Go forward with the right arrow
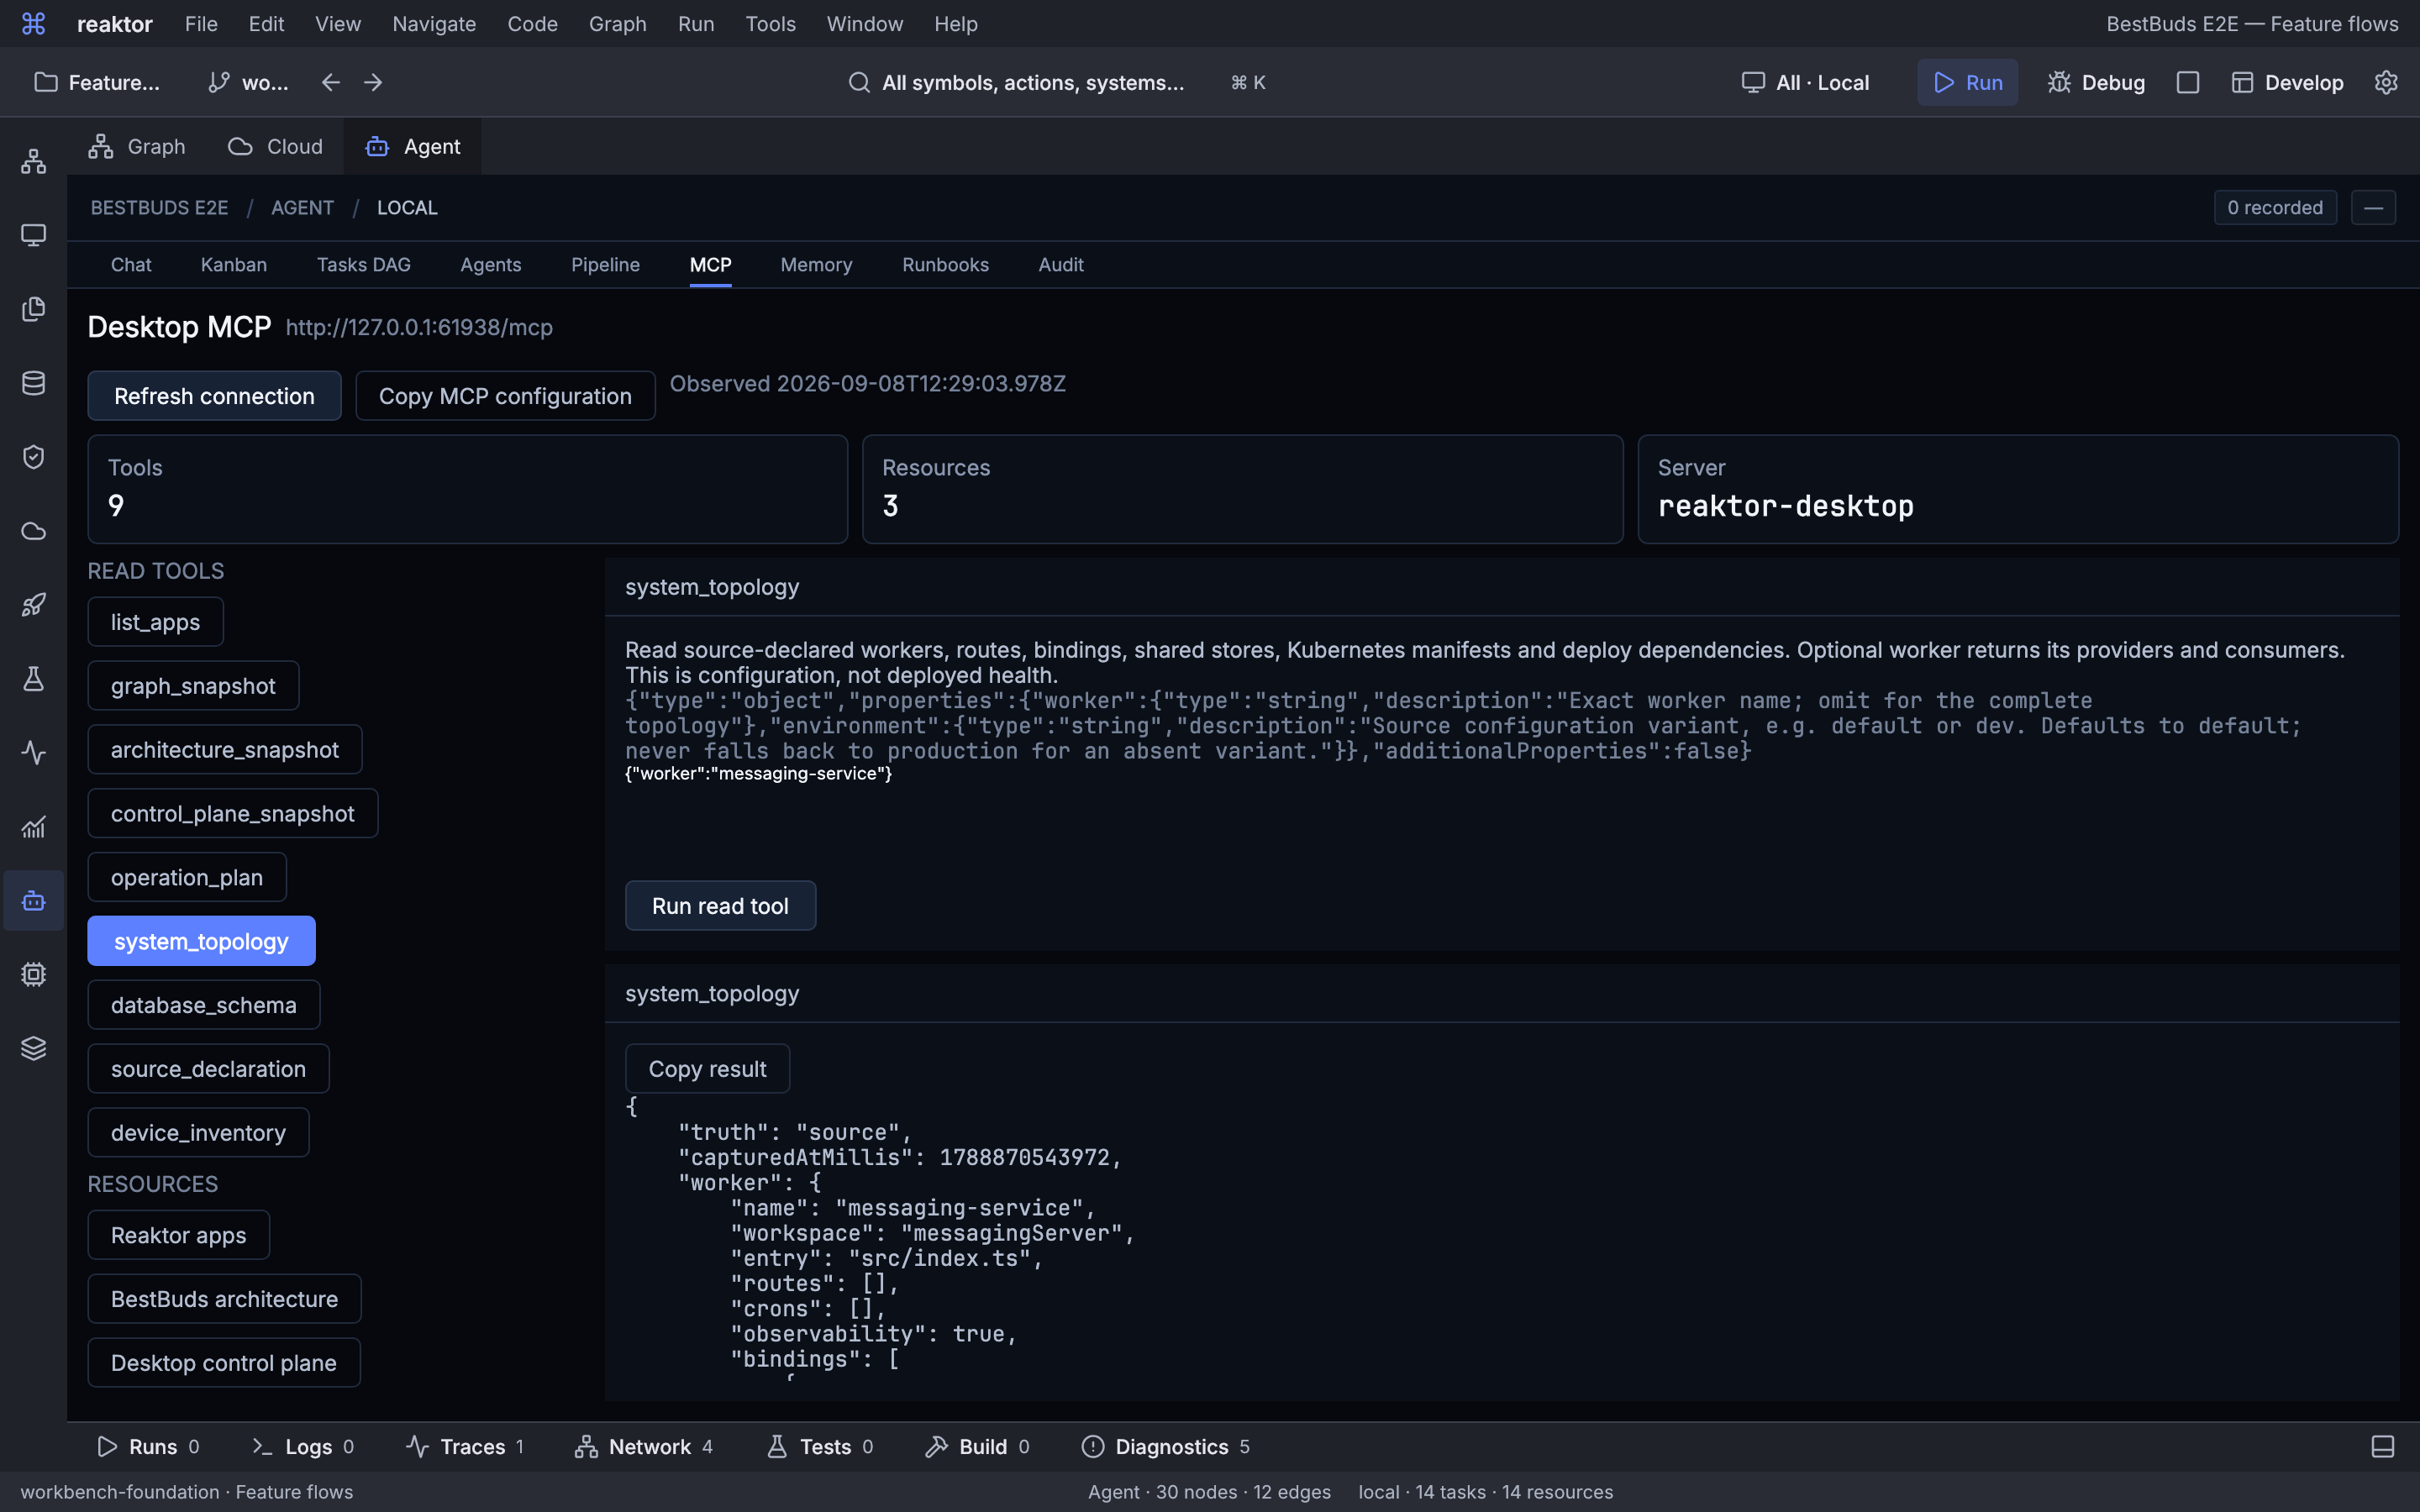Viewport: 2420px width, 1512px height. coord(373,82)
